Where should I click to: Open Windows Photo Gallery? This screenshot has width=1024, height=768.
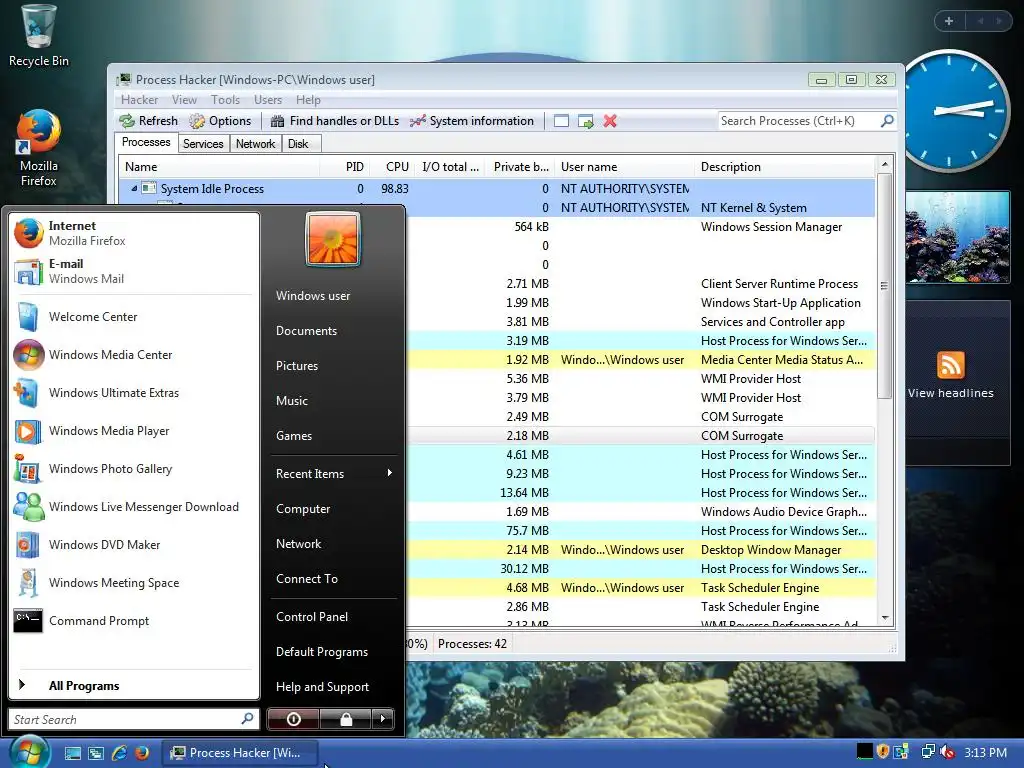(134, 469)
